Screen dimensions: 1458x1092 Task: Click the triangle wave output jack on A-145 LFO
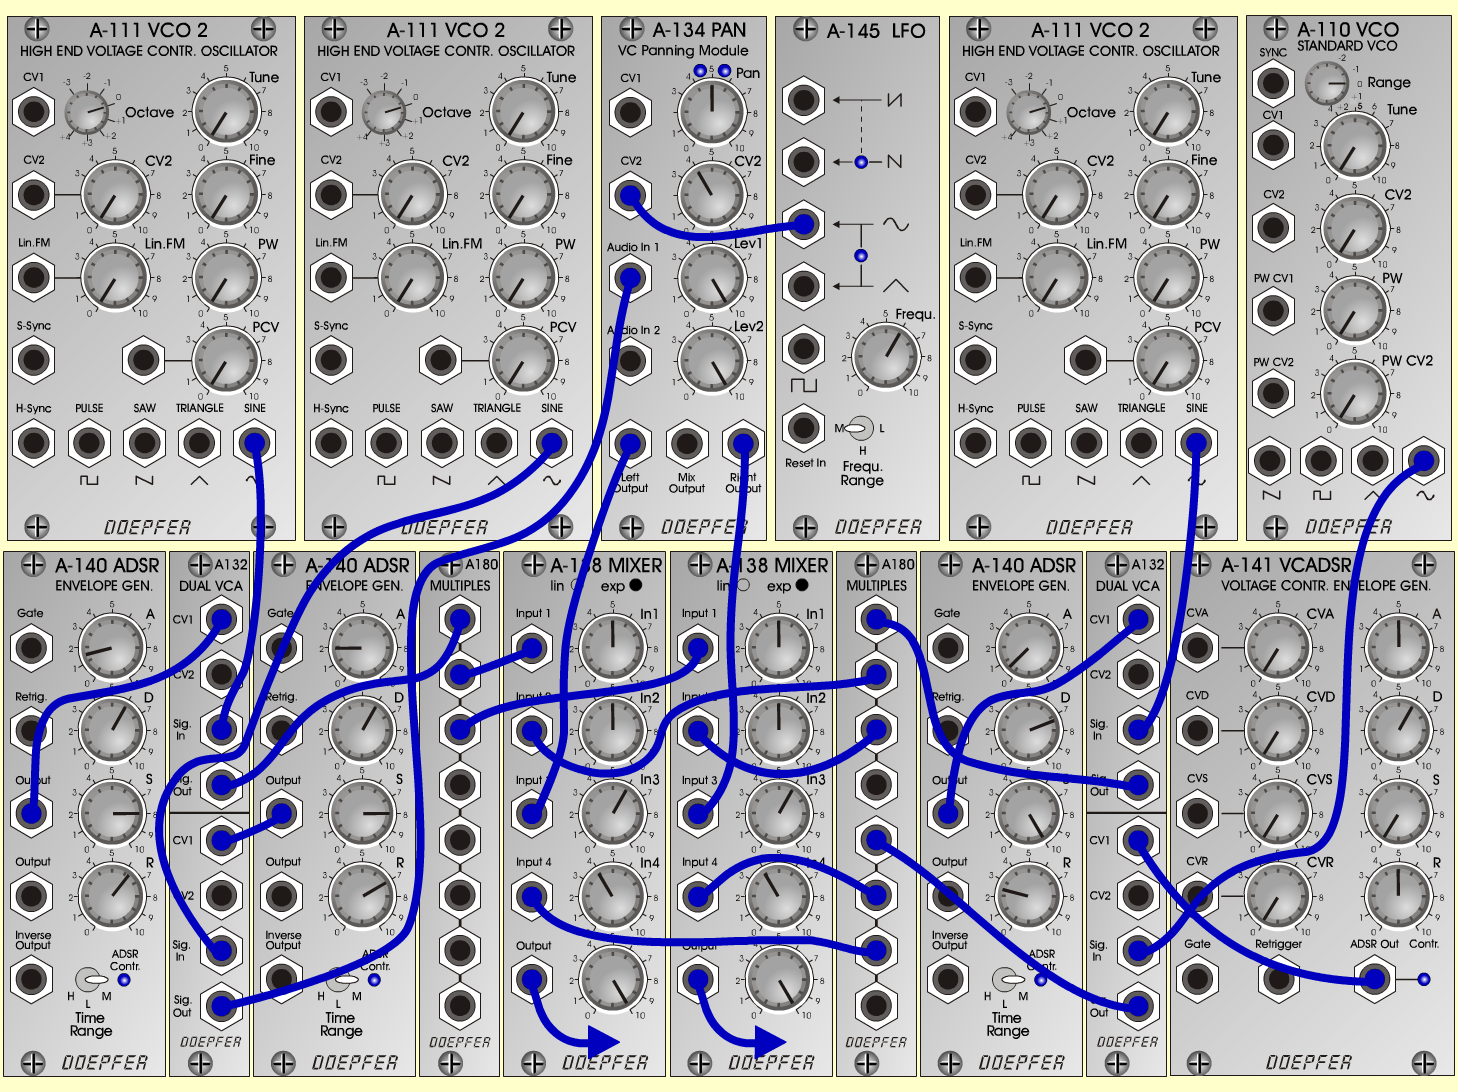tap(804, 286)
